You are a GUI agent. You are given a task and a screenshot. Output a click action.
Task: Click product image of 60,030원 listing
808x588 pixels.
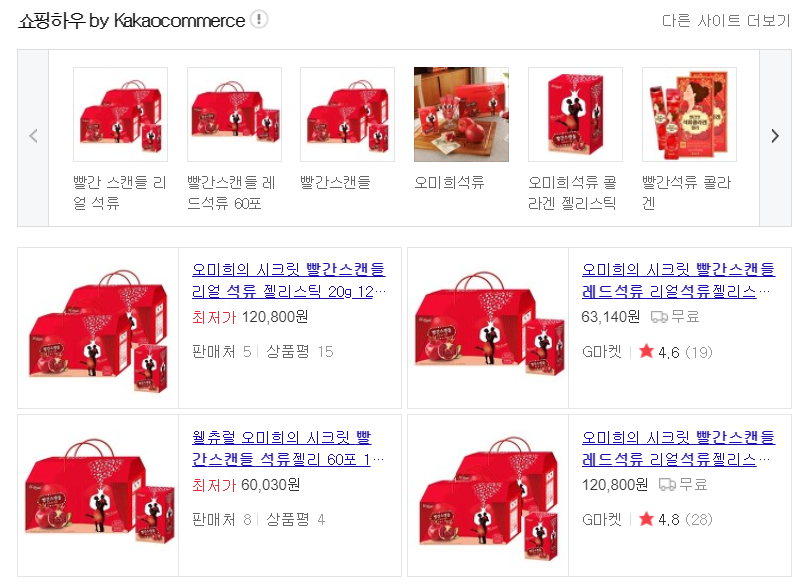98,495
